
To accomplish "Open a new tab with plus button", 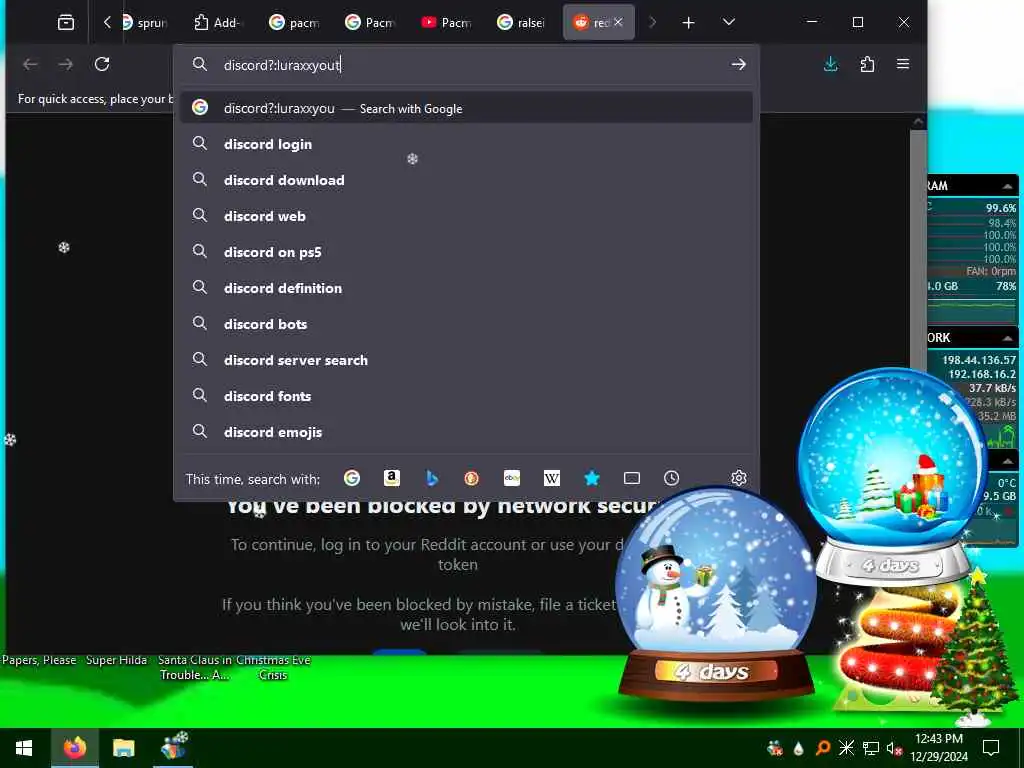I will click(688, 23).
